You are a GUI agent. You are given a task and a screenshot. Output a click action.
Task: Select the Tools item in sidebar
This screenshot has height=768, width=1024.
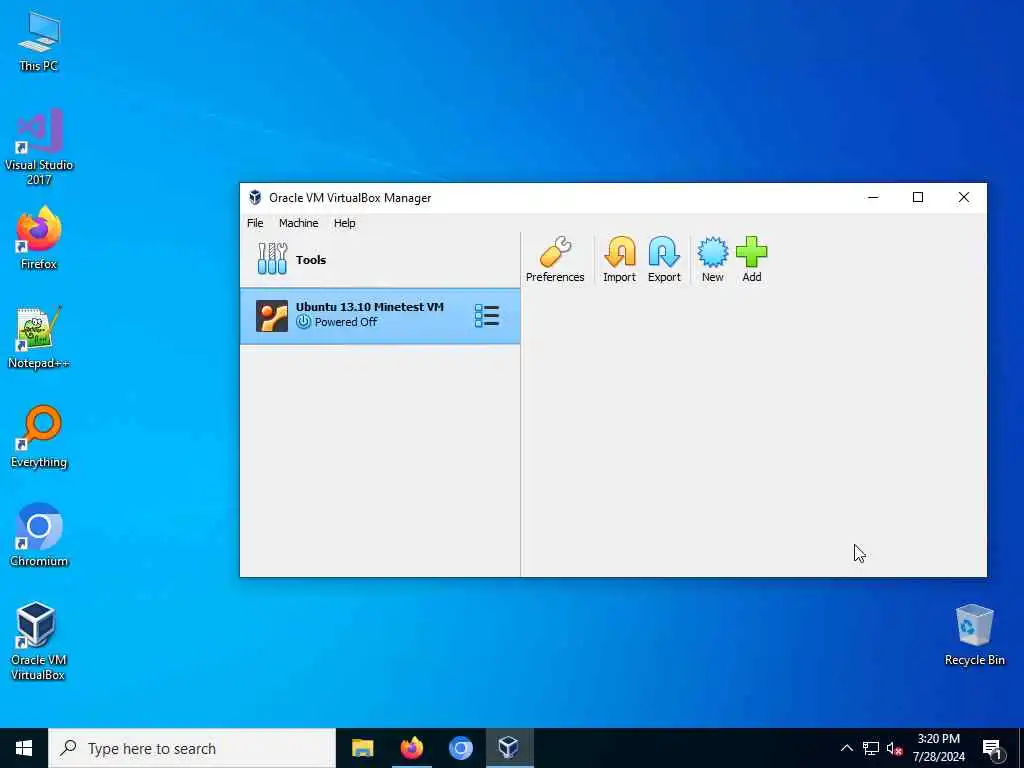coord(380,259)
